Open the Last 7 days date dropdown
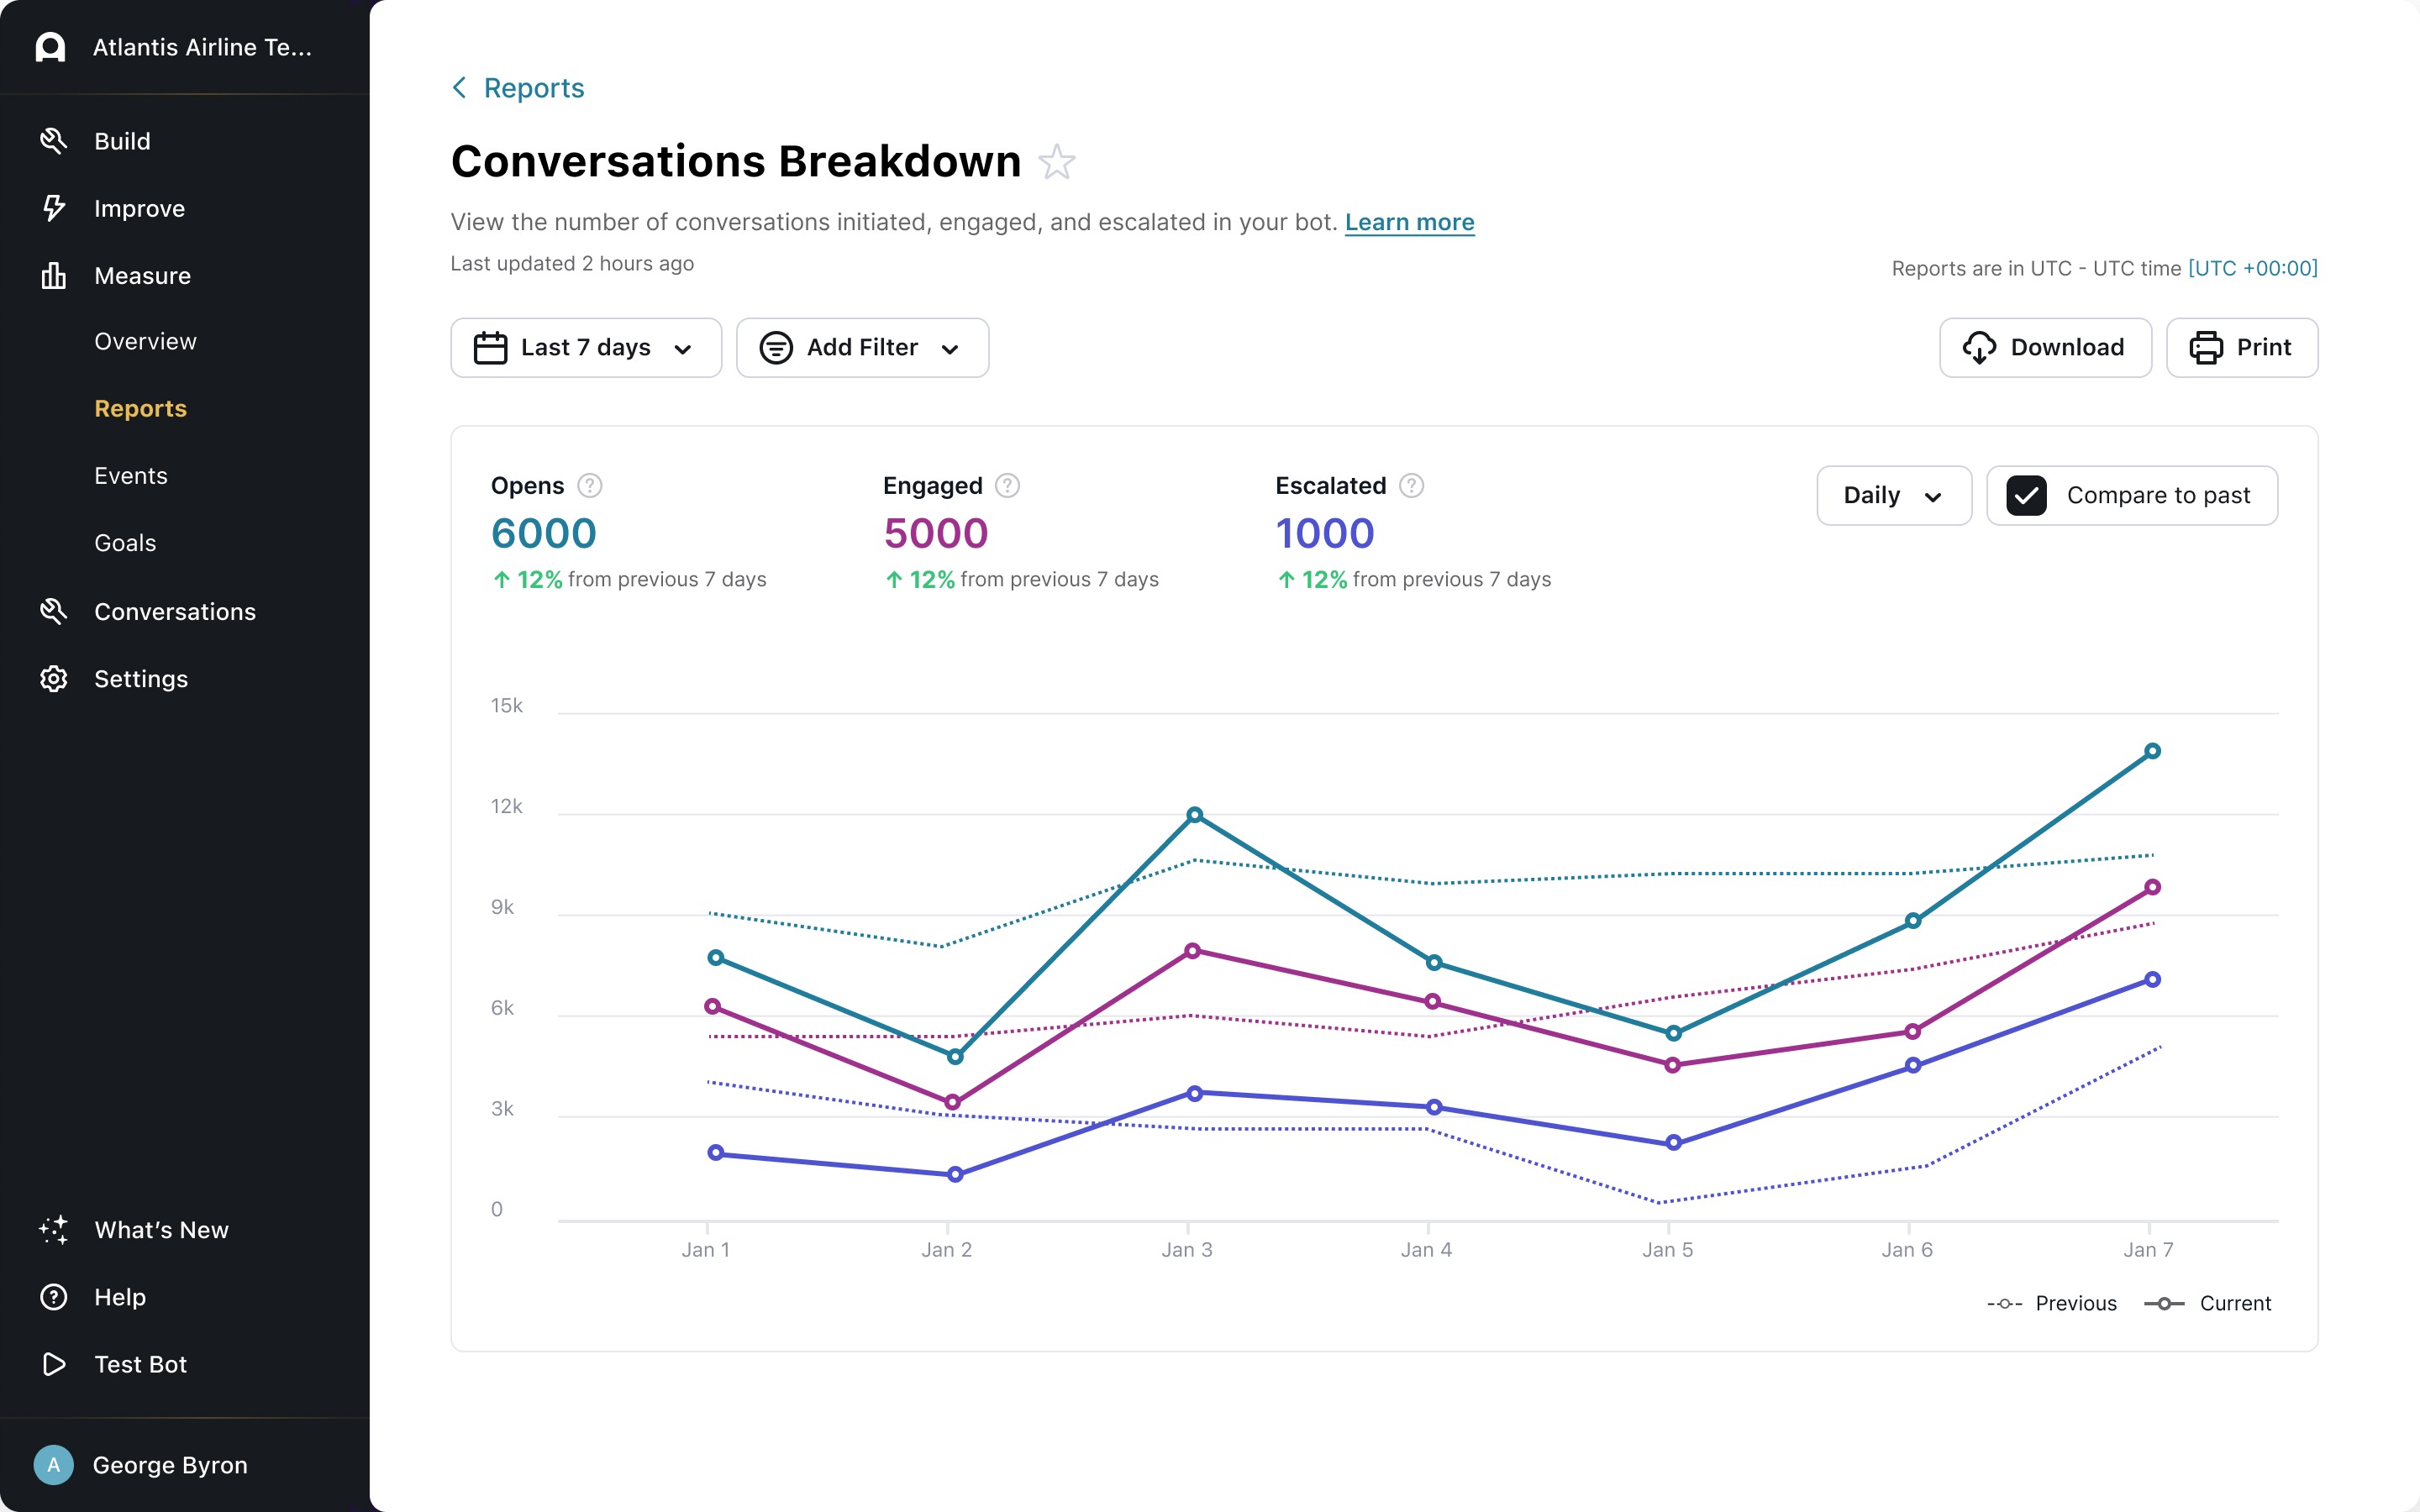 click(x=586, y=348)
